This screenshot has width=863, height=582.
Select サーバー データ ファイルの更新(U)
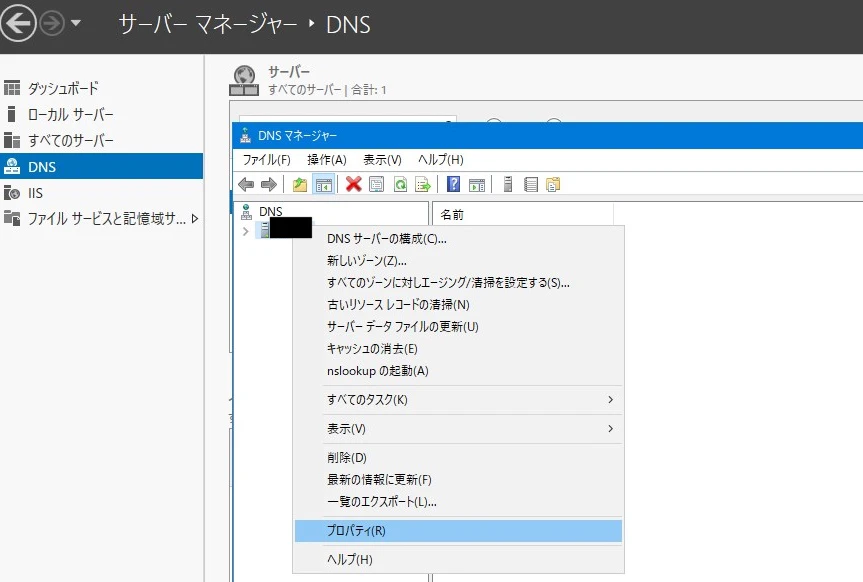458,327
